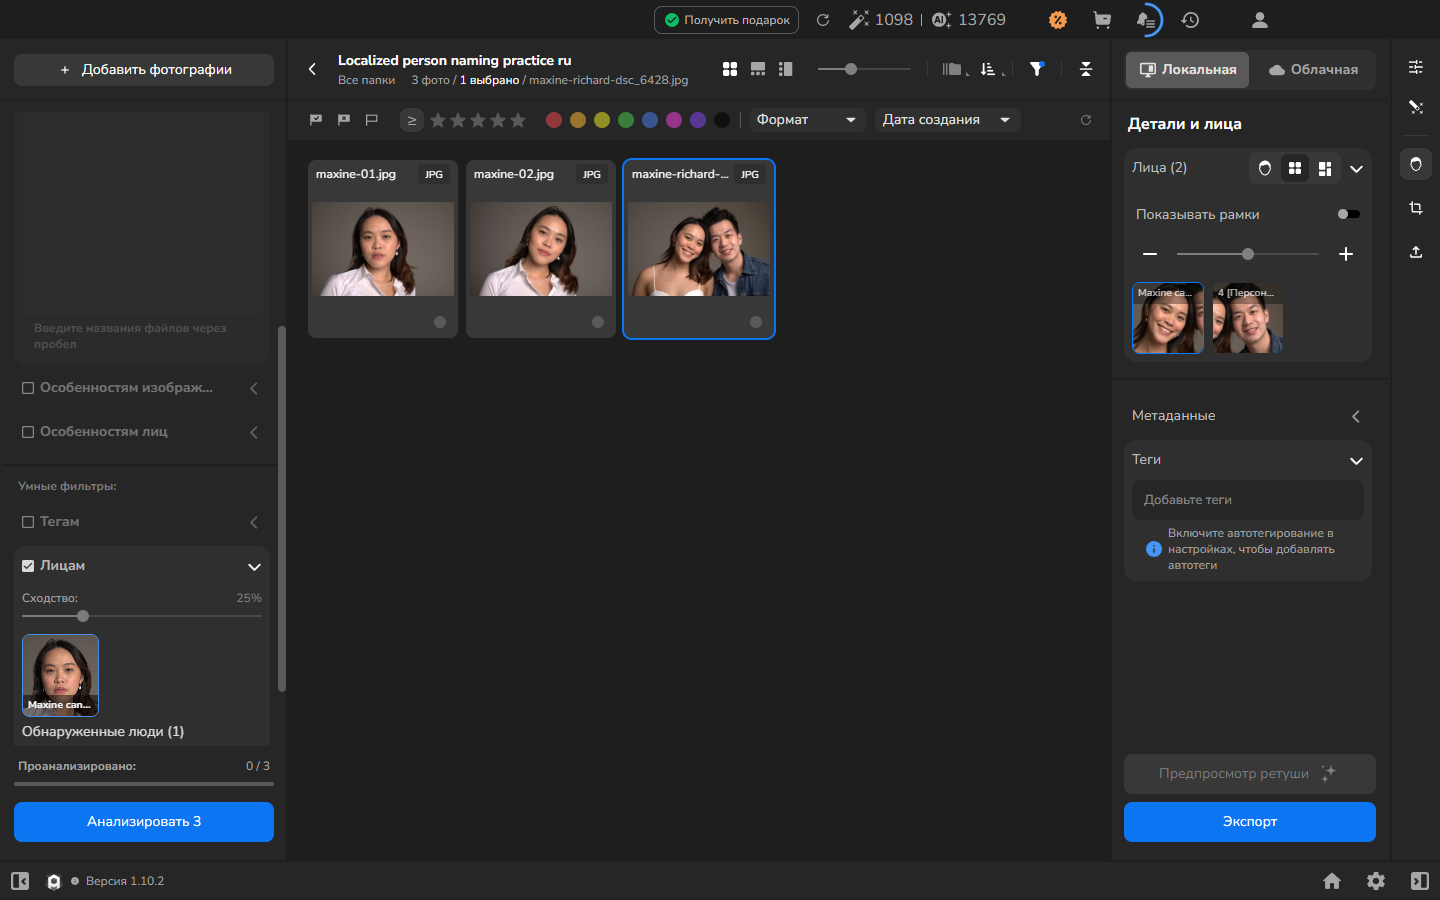Open the notifications bell
Viewport: 1440px width, 900px height.
[1146, 20]
